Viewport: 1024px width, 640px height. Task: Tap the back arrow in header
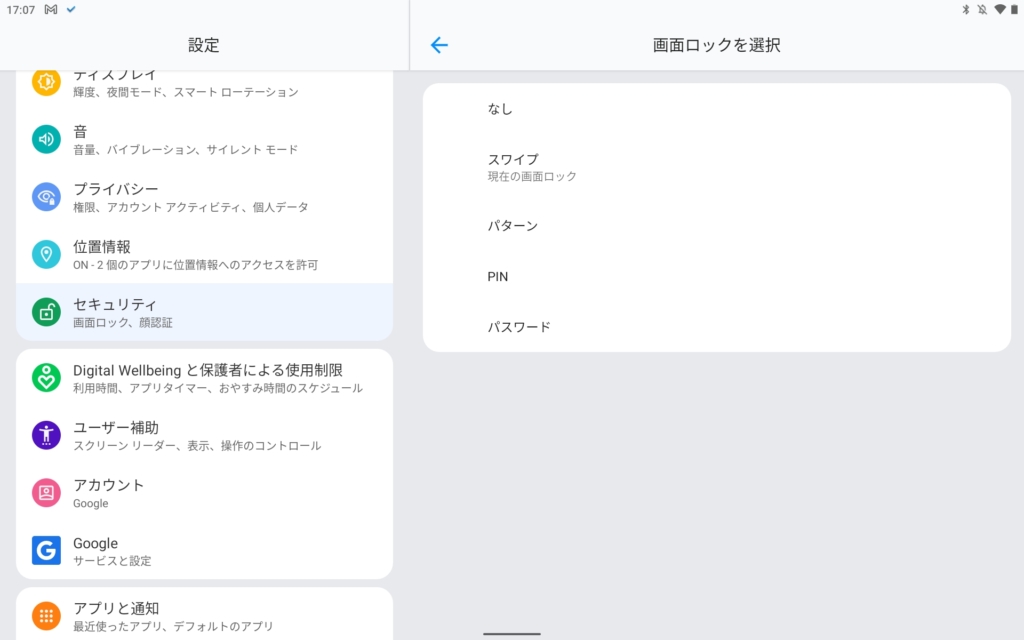click(x=439, y=45)
